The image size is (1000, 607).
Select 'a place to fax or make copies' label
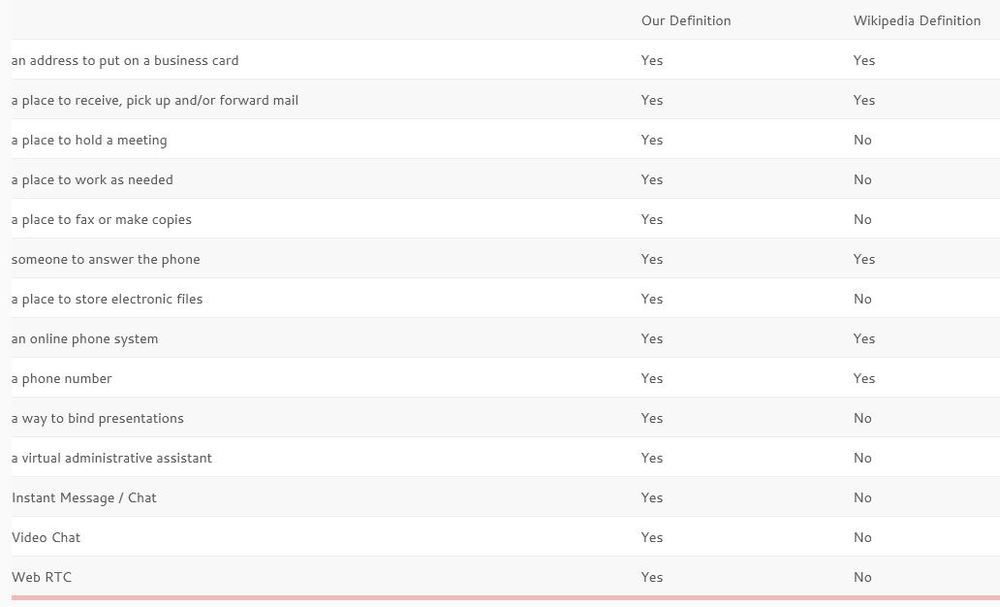101,219
